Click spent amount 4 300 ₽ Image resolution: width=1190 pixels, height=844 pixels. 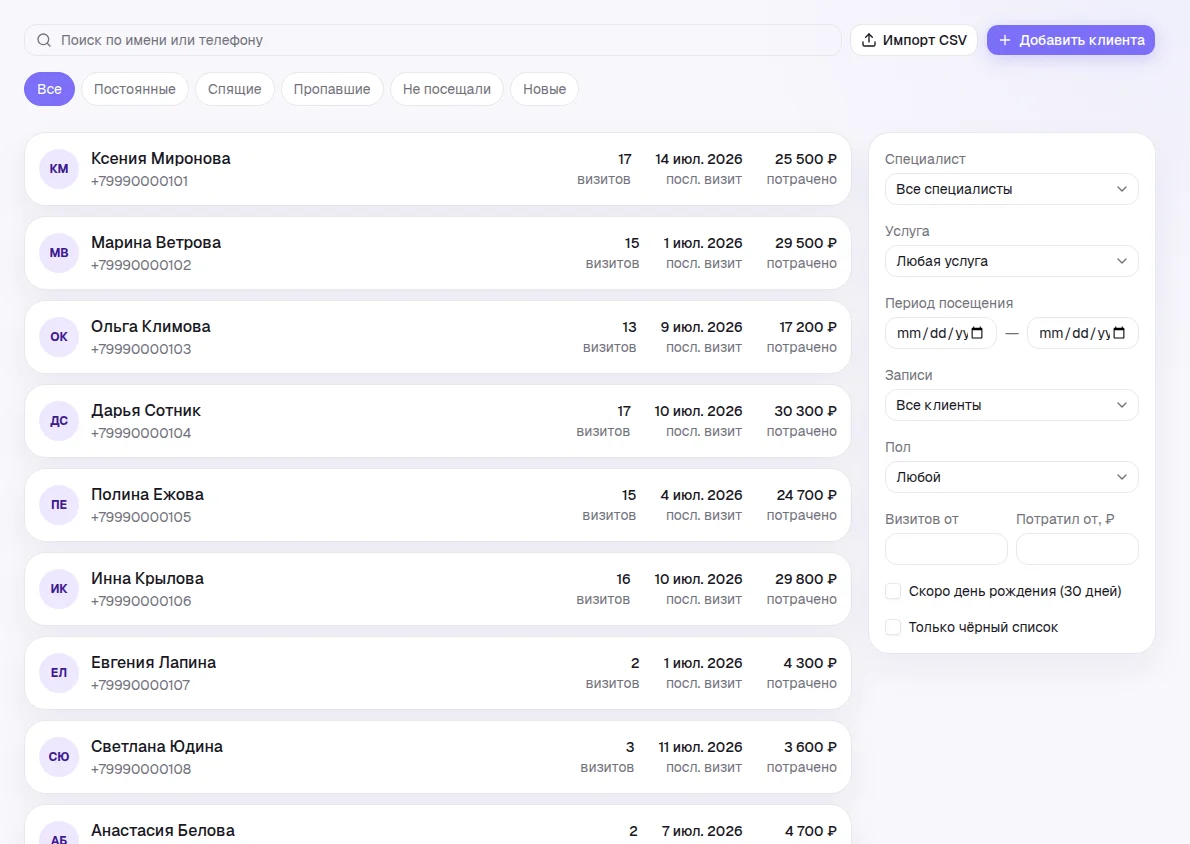(x=810, y=663)
